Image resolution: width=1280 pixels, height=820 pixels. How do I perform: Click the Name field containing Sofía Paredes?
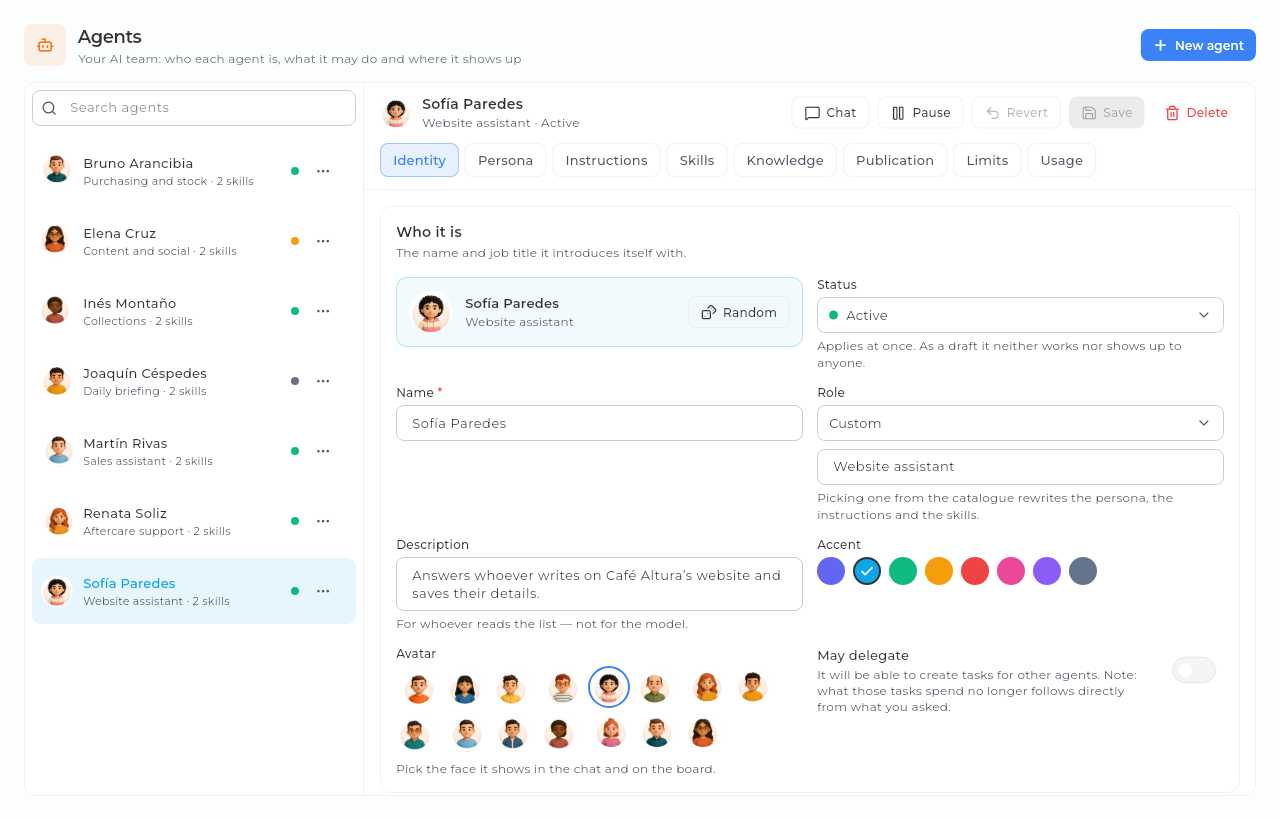(599, 423)
